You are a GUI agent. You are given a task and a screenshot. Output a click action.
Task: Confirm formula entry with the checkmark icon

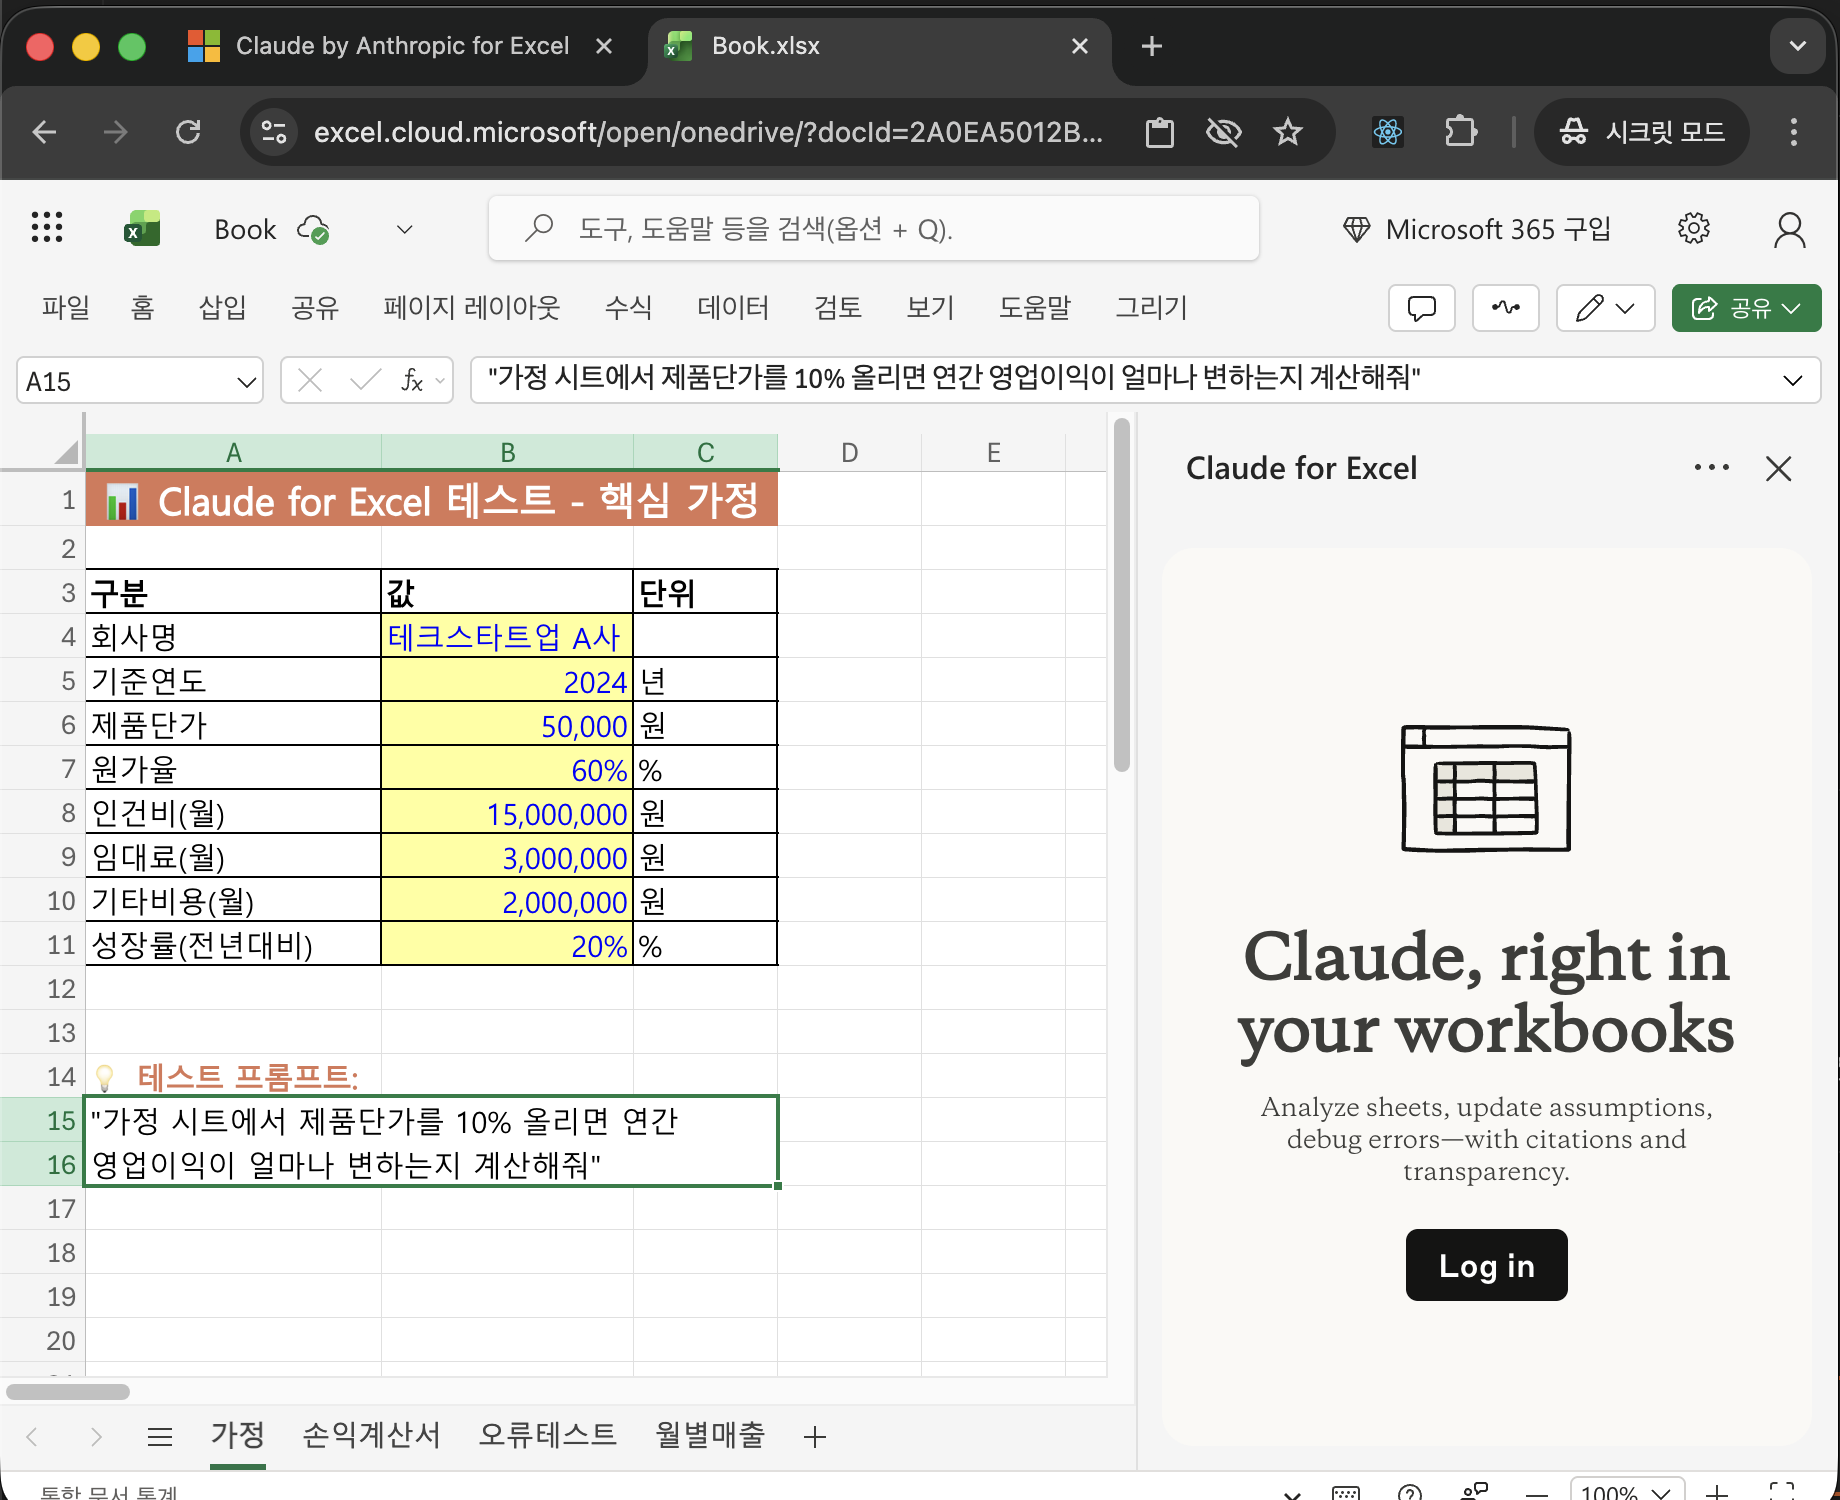(365, 380)
